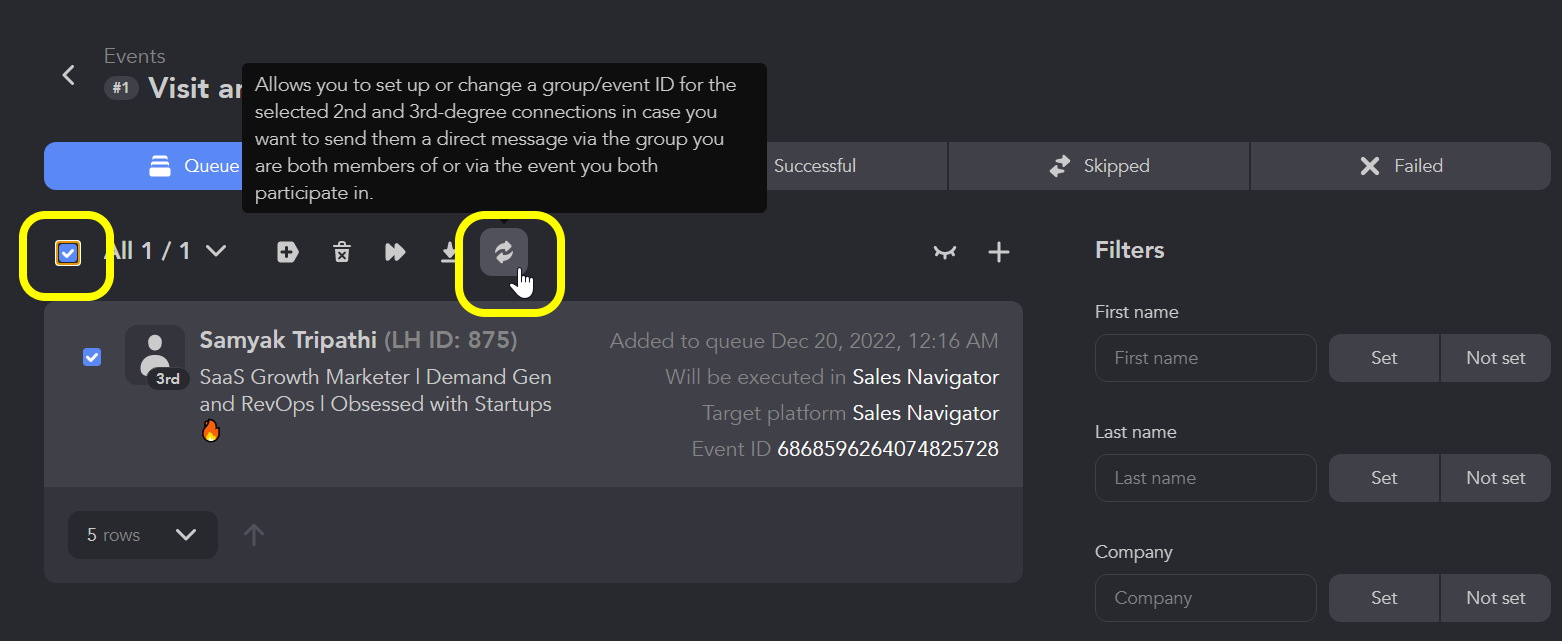Click the Samyak Tripathi name

[x=288, y=340]
